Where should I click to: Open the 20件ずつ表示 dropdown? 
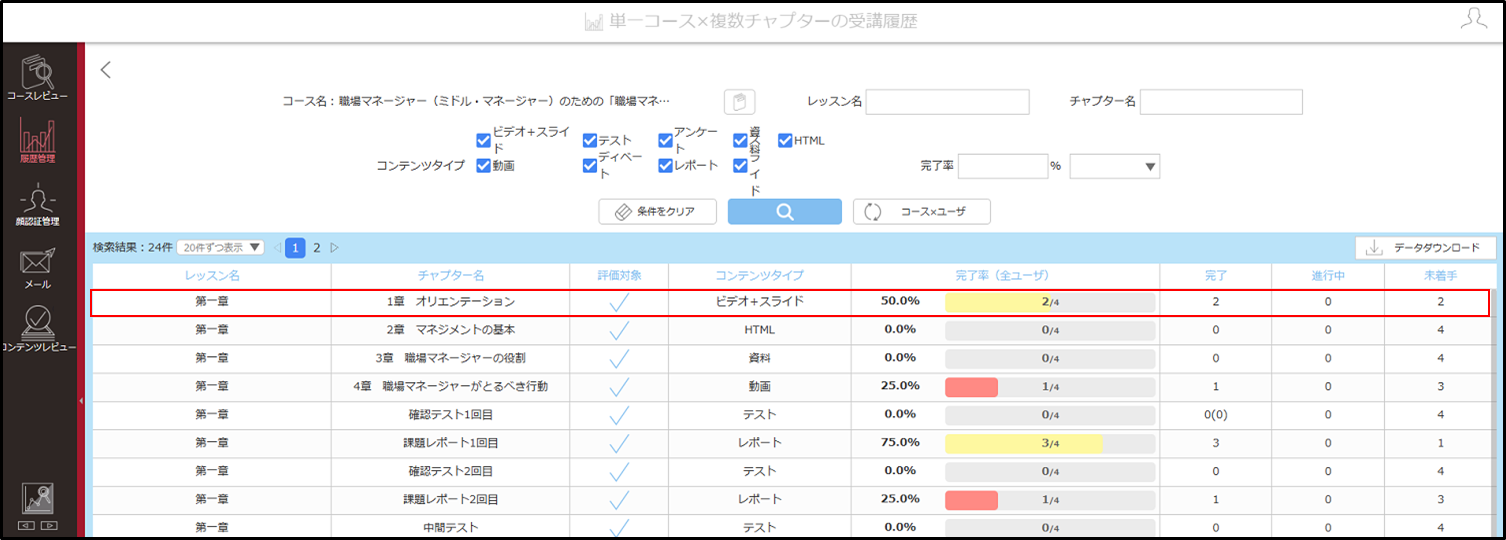pyautogui.click(x=220, y=247)
